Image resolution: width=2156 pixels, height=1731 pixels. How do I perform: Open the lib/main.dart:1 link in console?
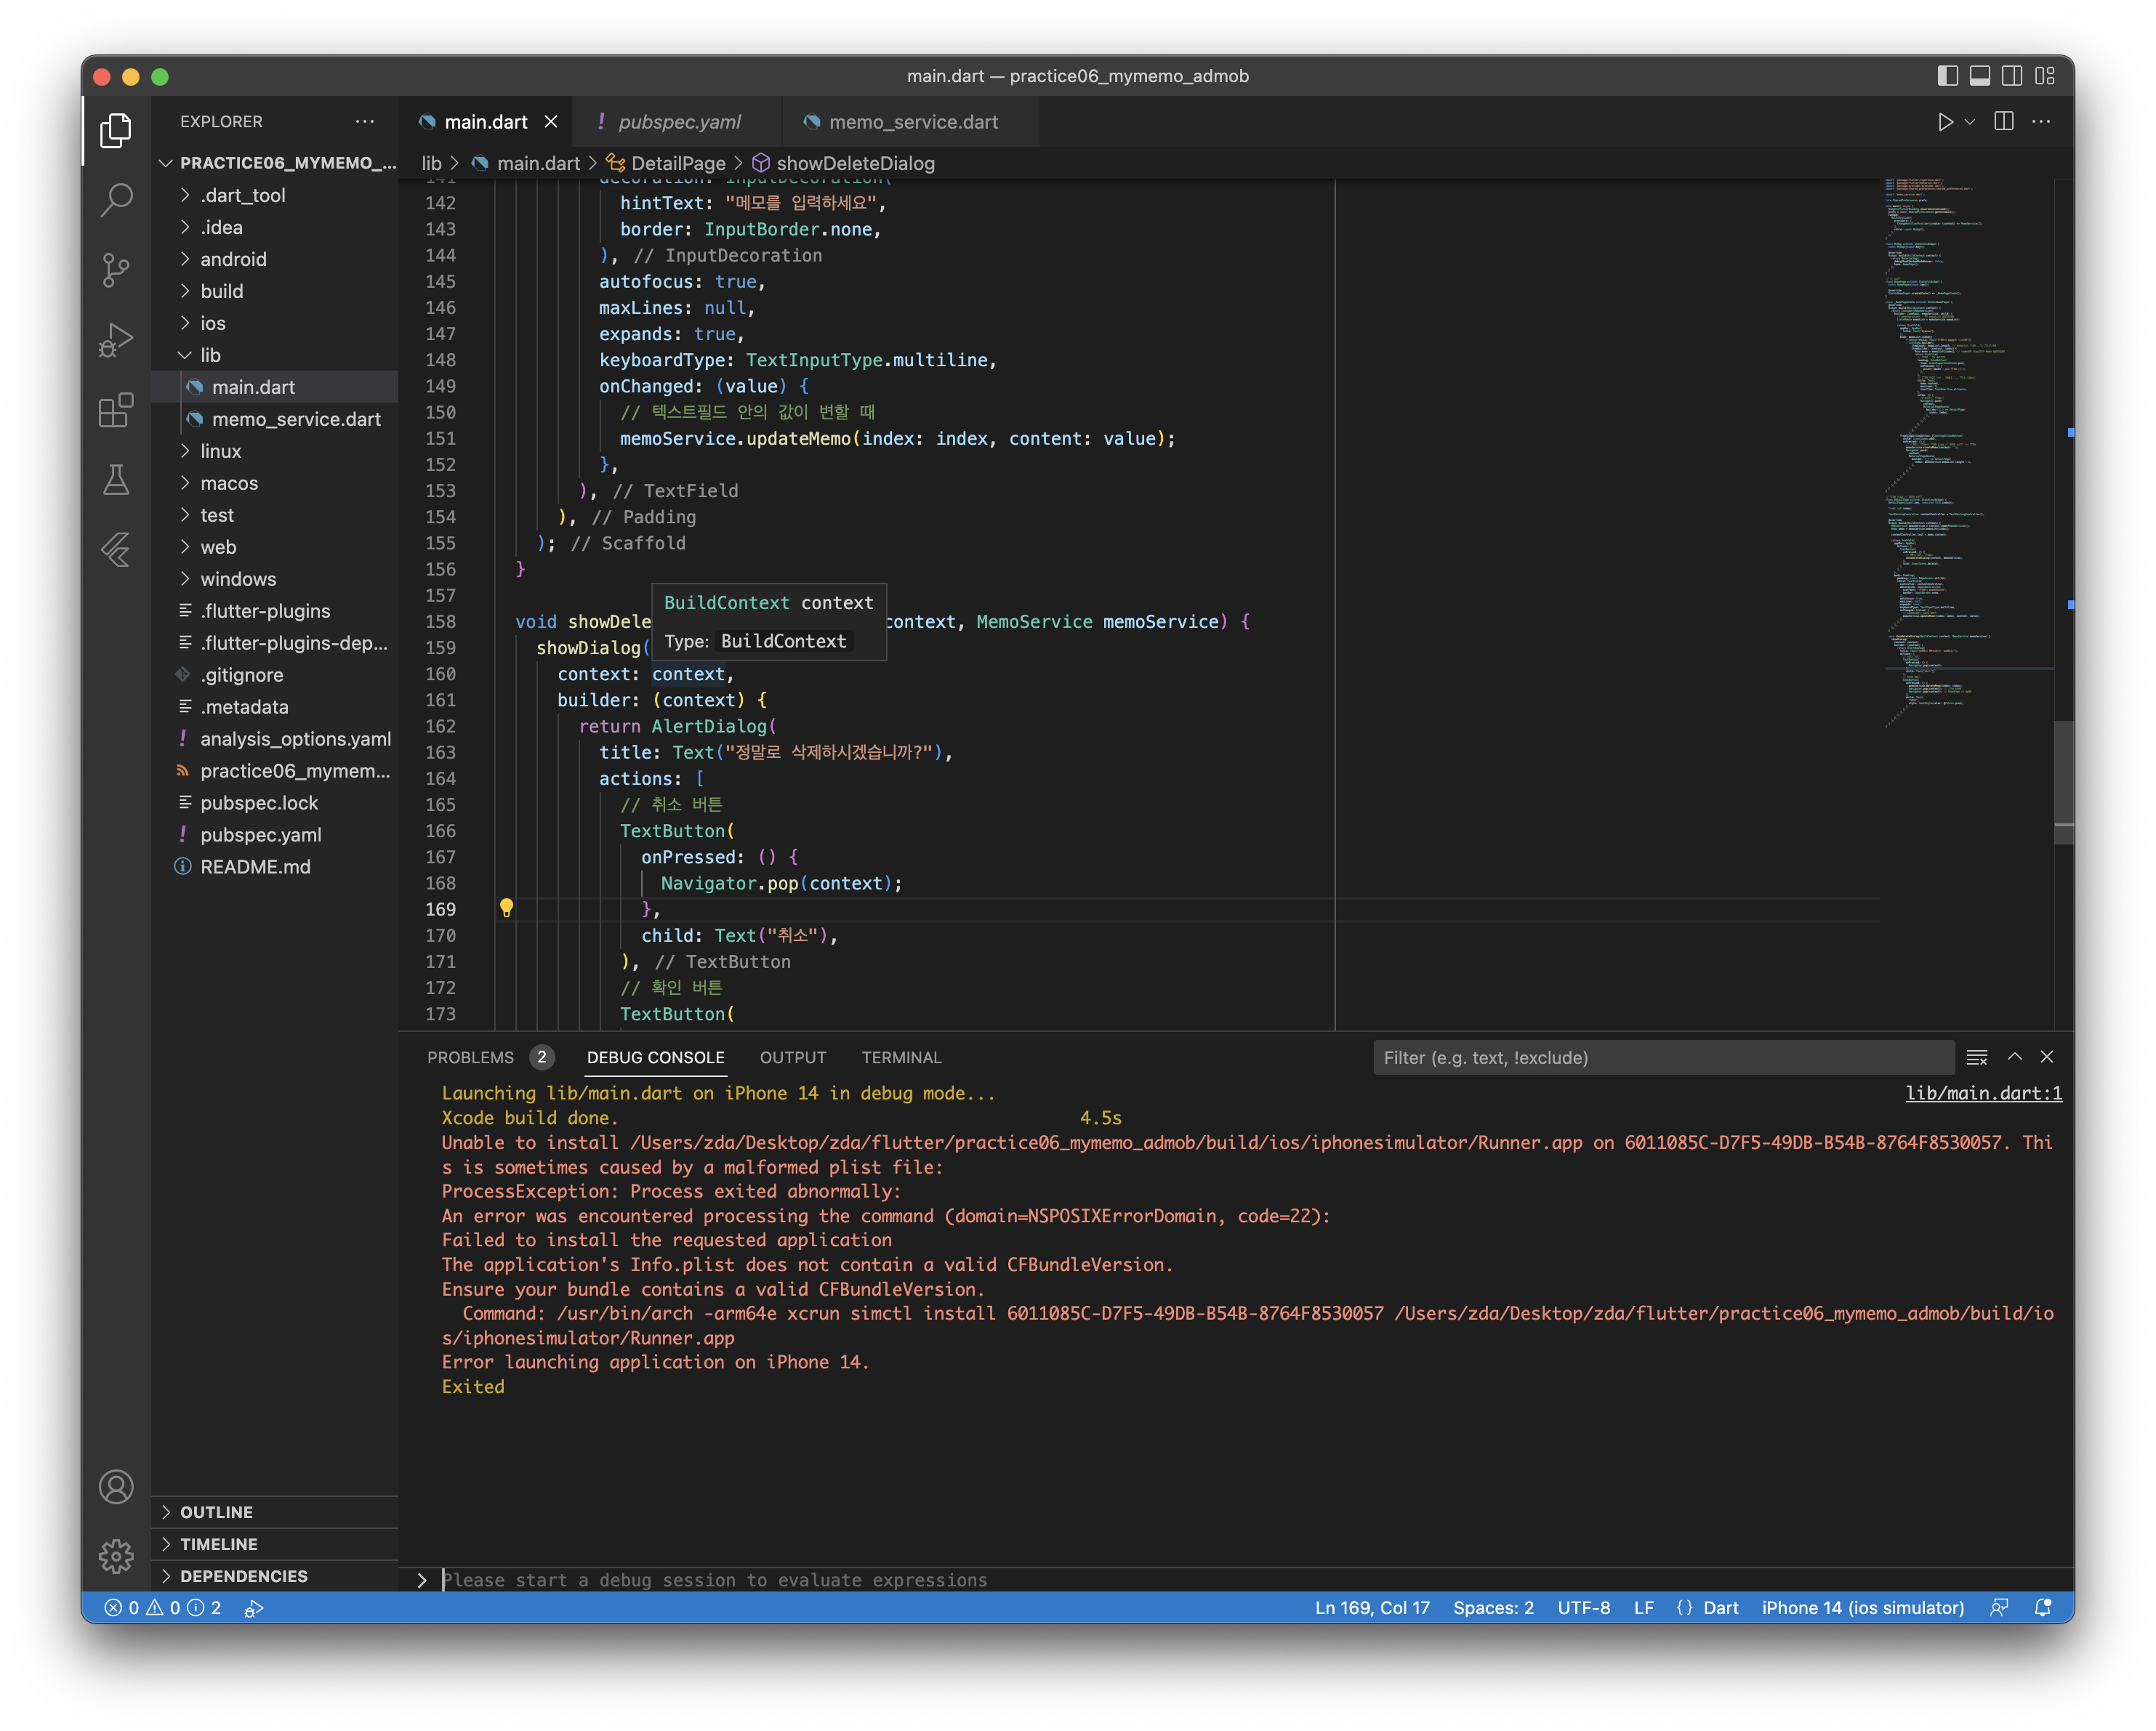click(1983, 1093)
